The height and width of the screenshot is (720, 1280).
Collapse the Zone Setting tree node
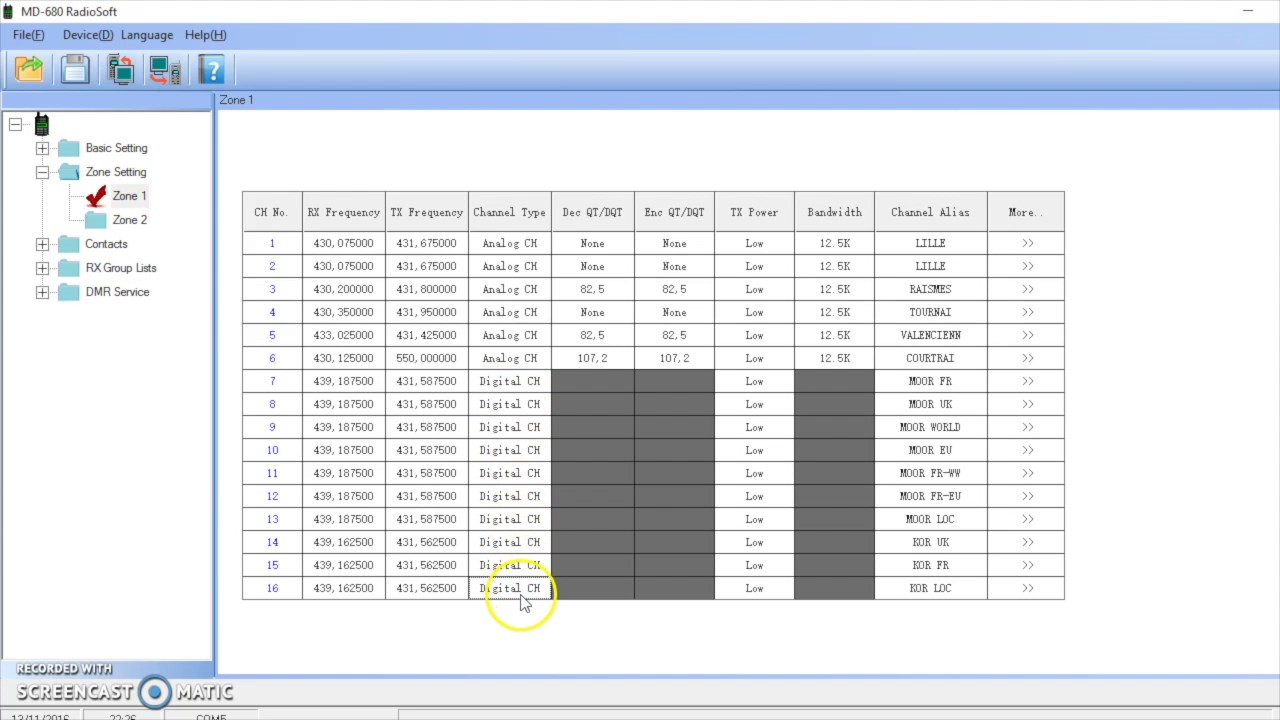[x=42, y=172]
